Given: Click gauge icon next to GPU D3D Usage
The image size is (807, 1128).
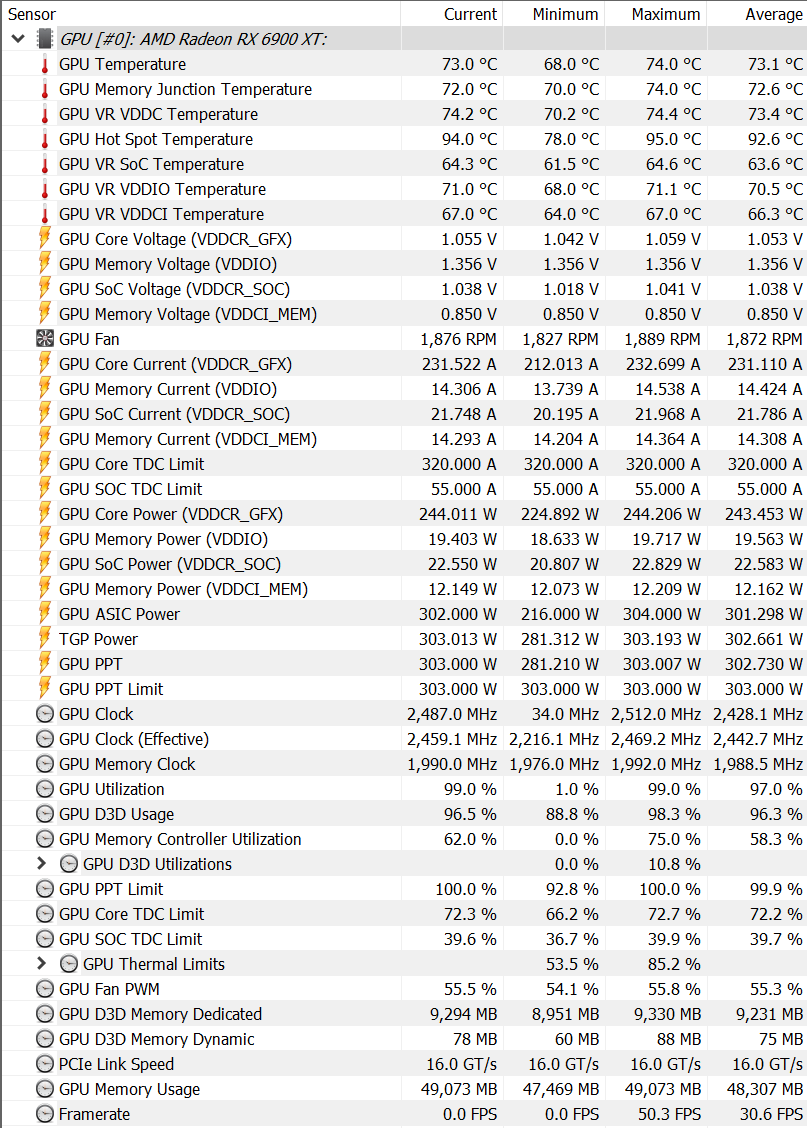Looking at the screenshot, I should coord(45,814).
